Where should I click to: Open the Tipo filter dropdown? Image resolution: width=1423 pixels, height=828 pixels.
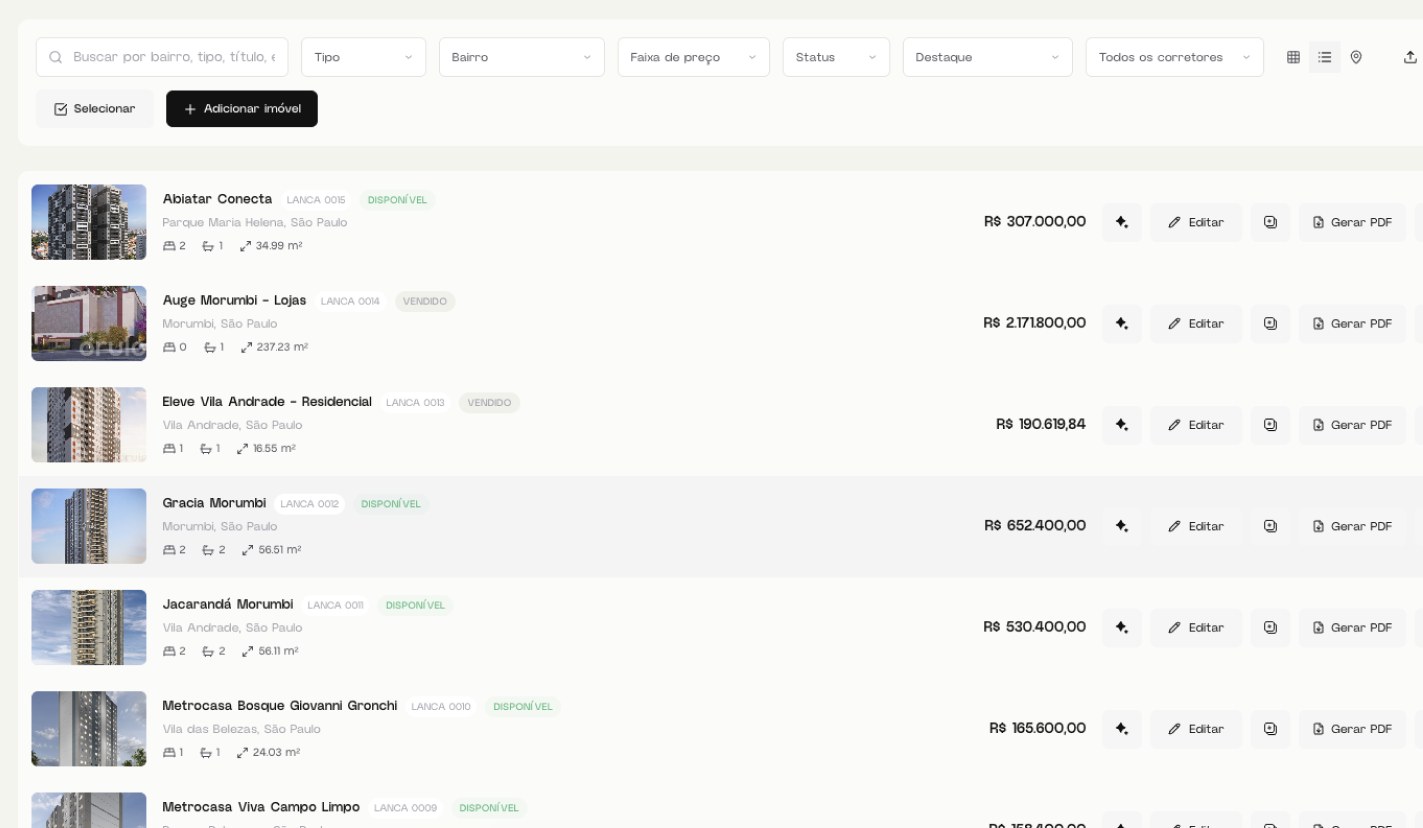(x=363, y=57)
